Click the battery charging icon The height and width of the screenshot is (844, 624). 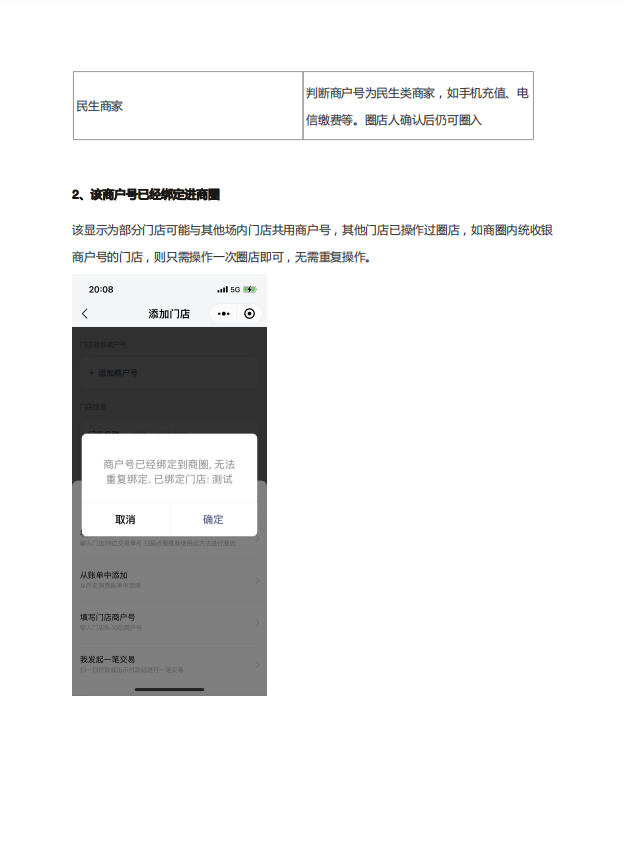coord(250,290)
